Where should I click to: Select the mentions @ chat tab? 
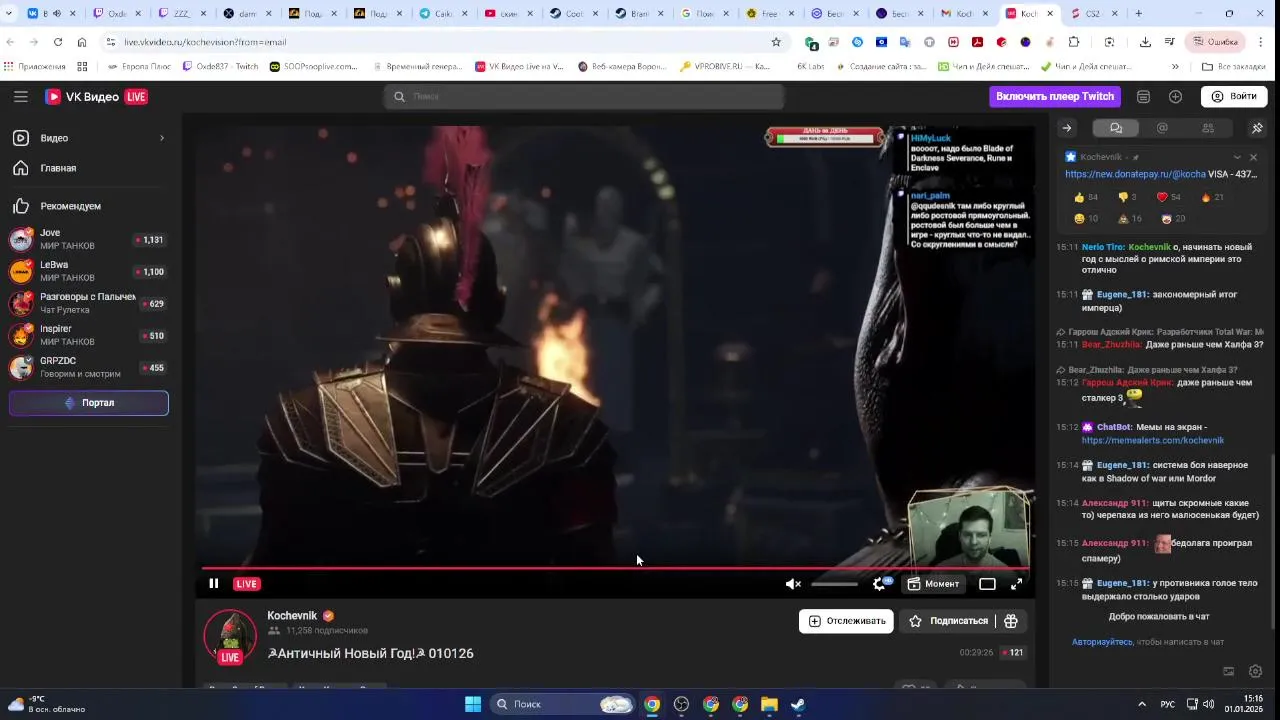pyautogui.click(x=1162, y=128)
